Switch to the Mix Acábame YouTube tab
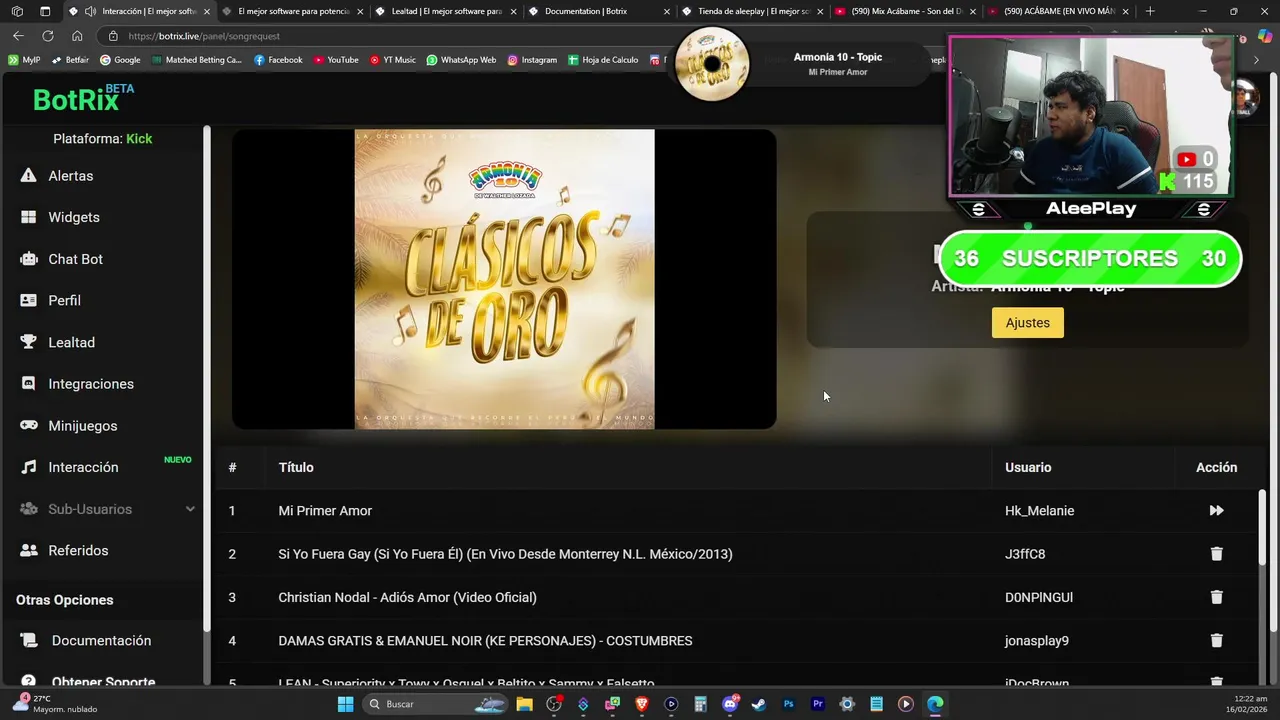The image size is (1280, 720). coord(906,11)
